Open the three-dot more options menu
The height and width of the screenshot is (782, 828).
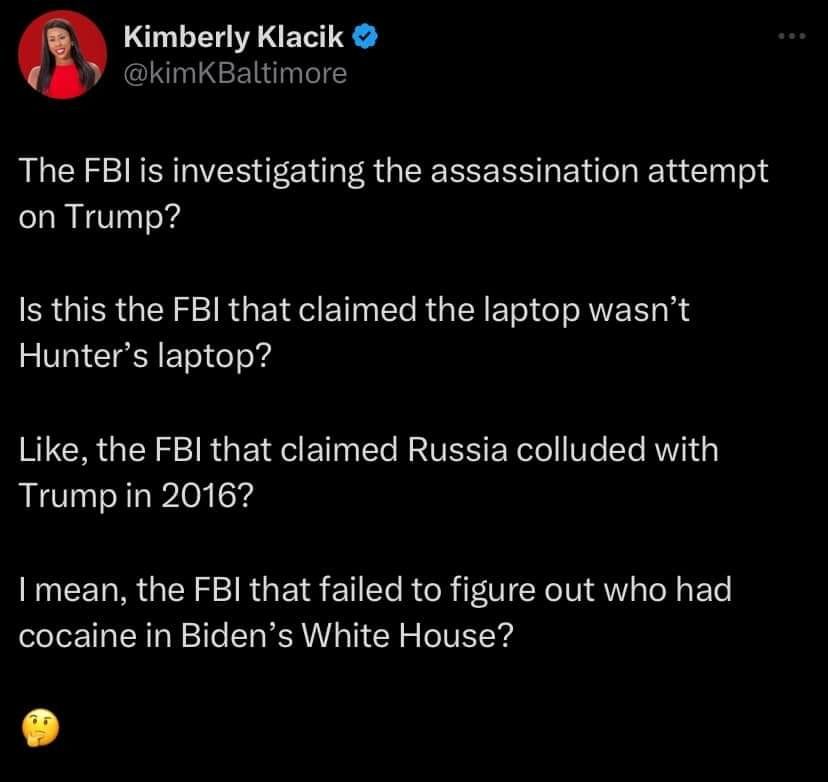(x=793, y=37)
